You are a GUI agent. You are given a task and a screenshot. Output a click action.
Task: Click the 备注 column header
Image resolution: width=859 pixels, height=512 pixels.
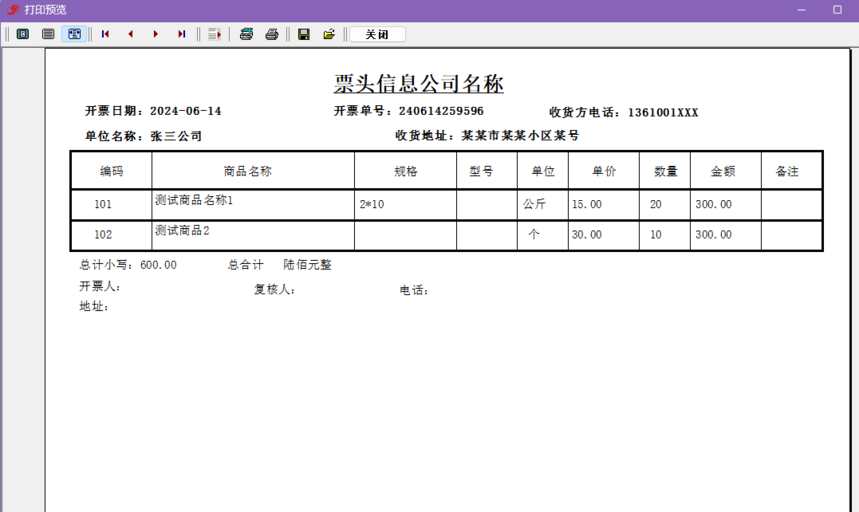[787, 171]
